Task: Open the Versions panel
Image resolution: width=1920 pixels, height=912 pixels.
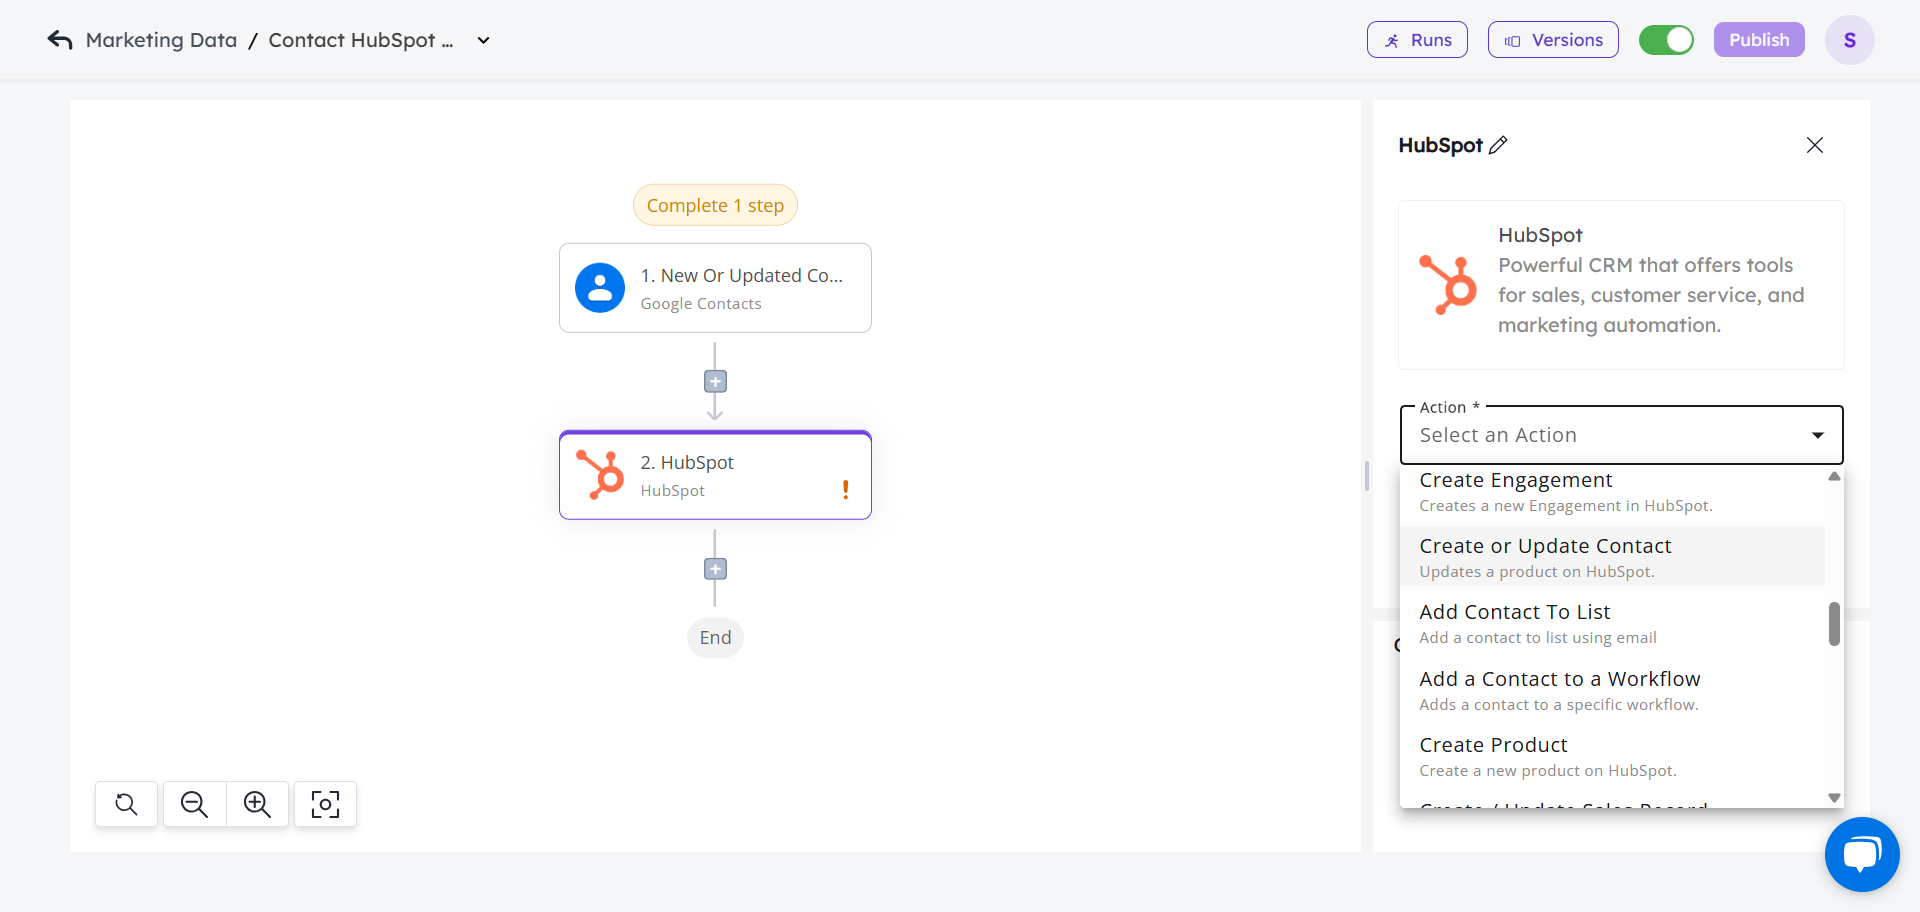Action: pos(1553,40)
